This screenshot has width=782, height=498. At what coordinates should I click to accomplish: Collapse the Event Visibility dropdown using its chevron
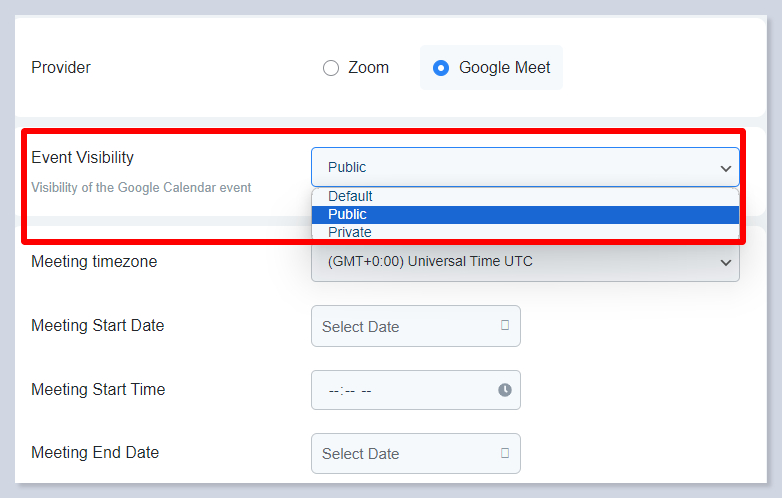click(x=726, y=168)
